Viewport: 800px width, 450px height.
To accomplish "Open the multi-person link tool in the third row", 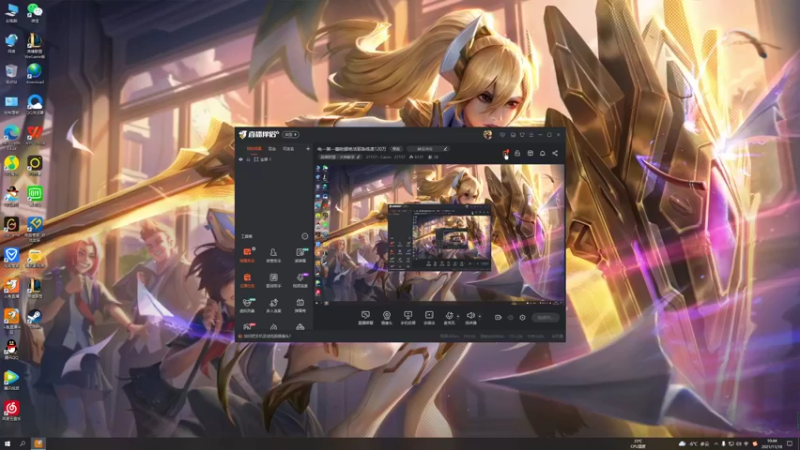I will (273, 305).
